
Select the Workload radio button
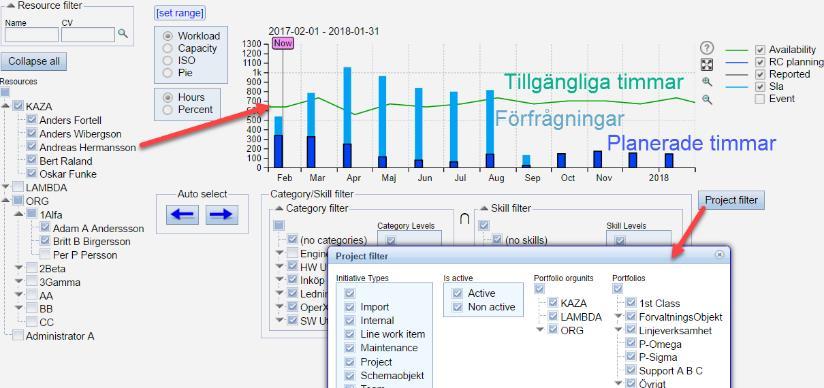click(168, 36)
